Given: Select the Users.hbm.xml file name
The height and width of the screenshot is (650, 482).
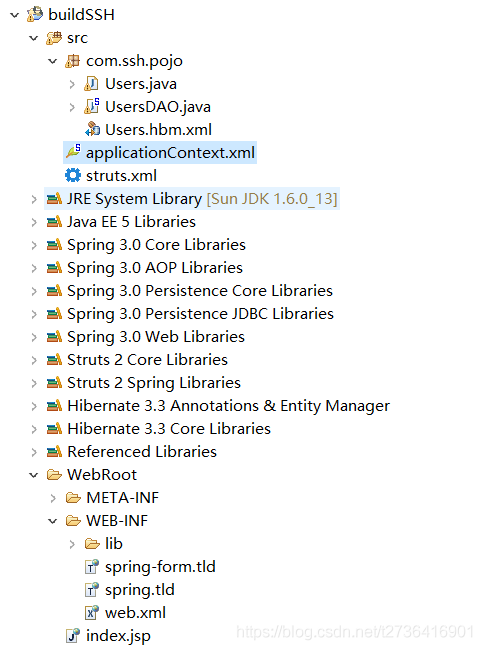Looking at the screenshot, I should [158, 130].
